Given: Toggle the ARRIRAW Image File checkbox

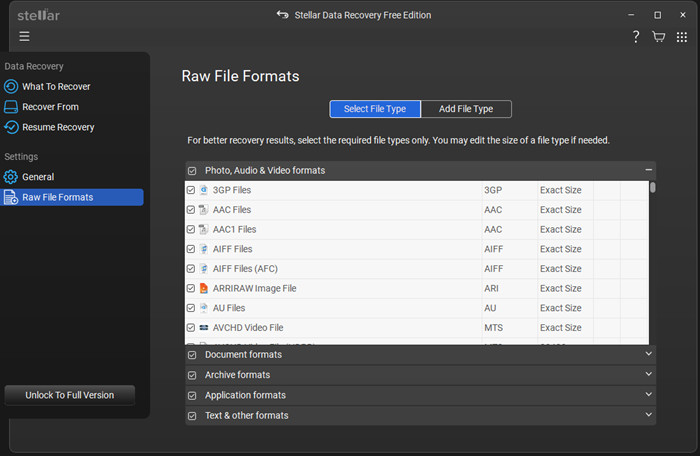Looking at the screenshot, I should tap(191, 288).
